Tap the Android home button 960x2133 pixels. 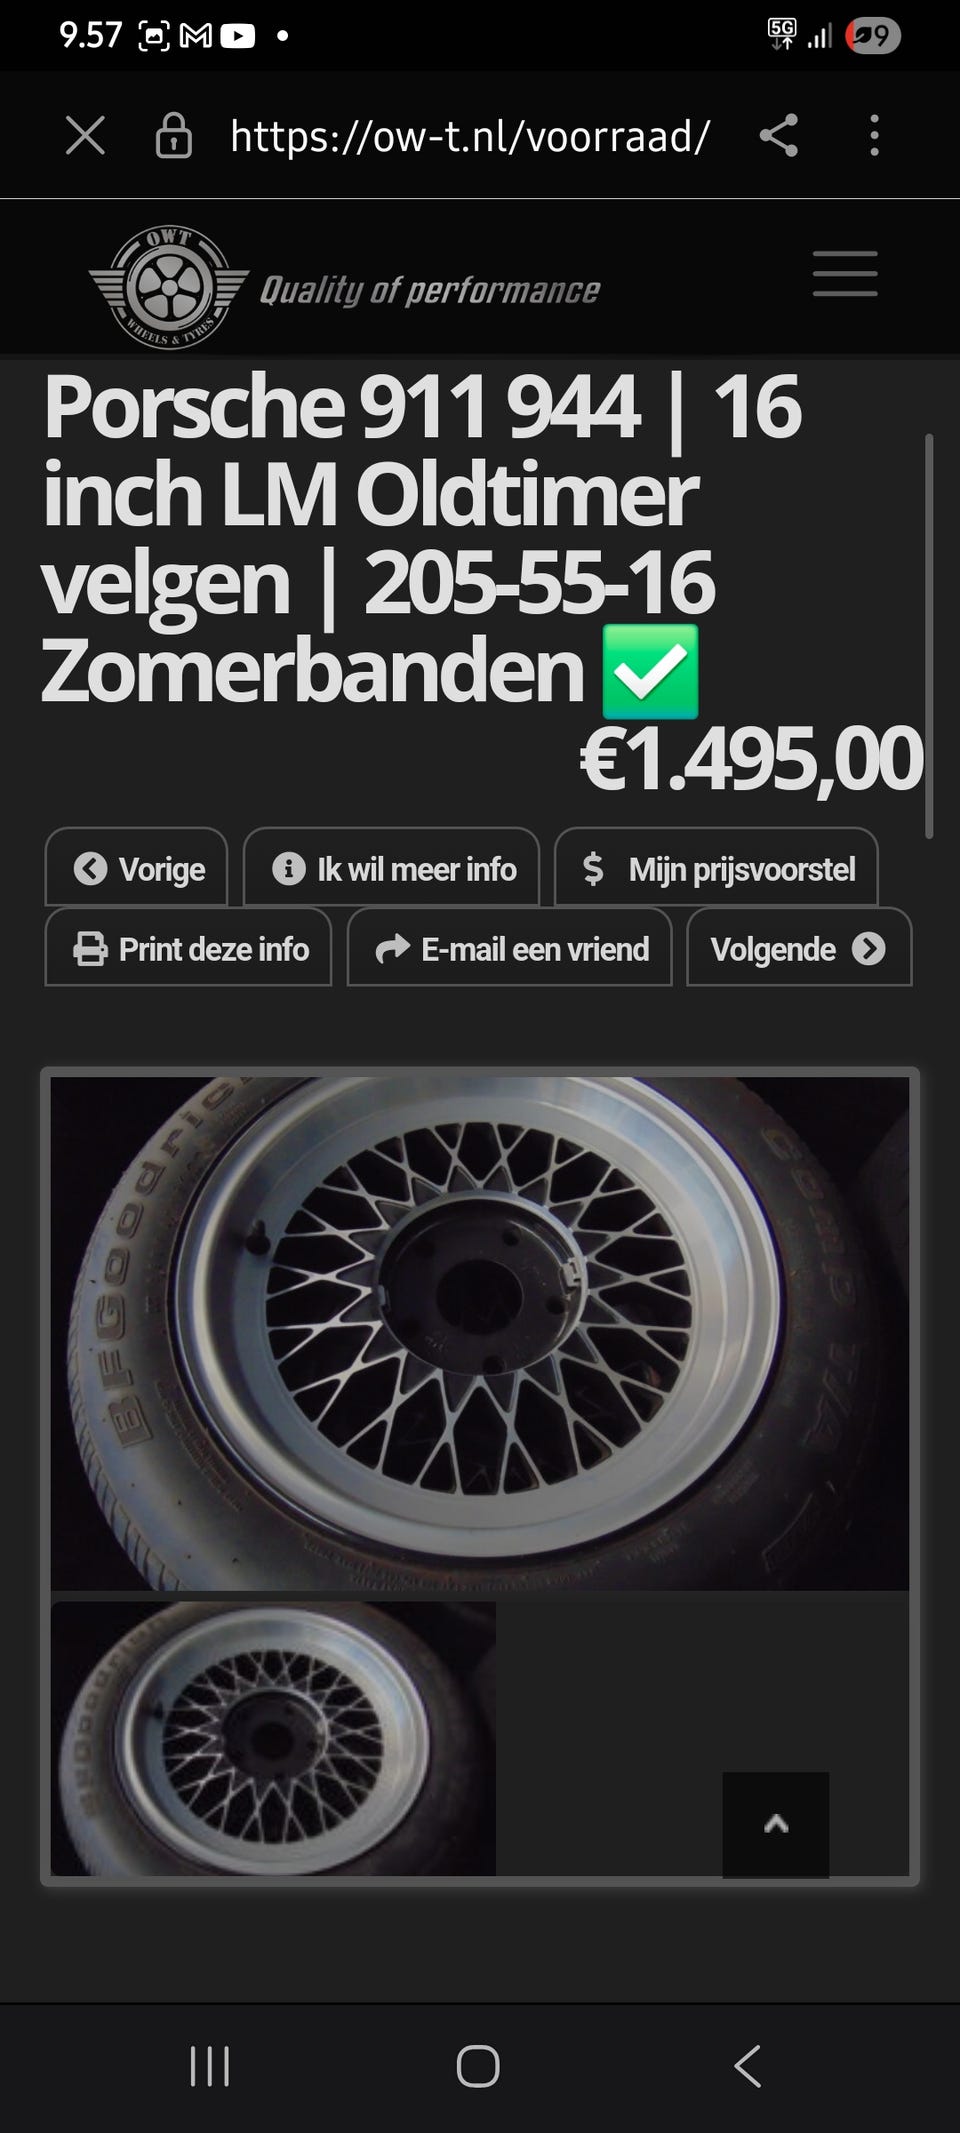tap(478, 2066)
